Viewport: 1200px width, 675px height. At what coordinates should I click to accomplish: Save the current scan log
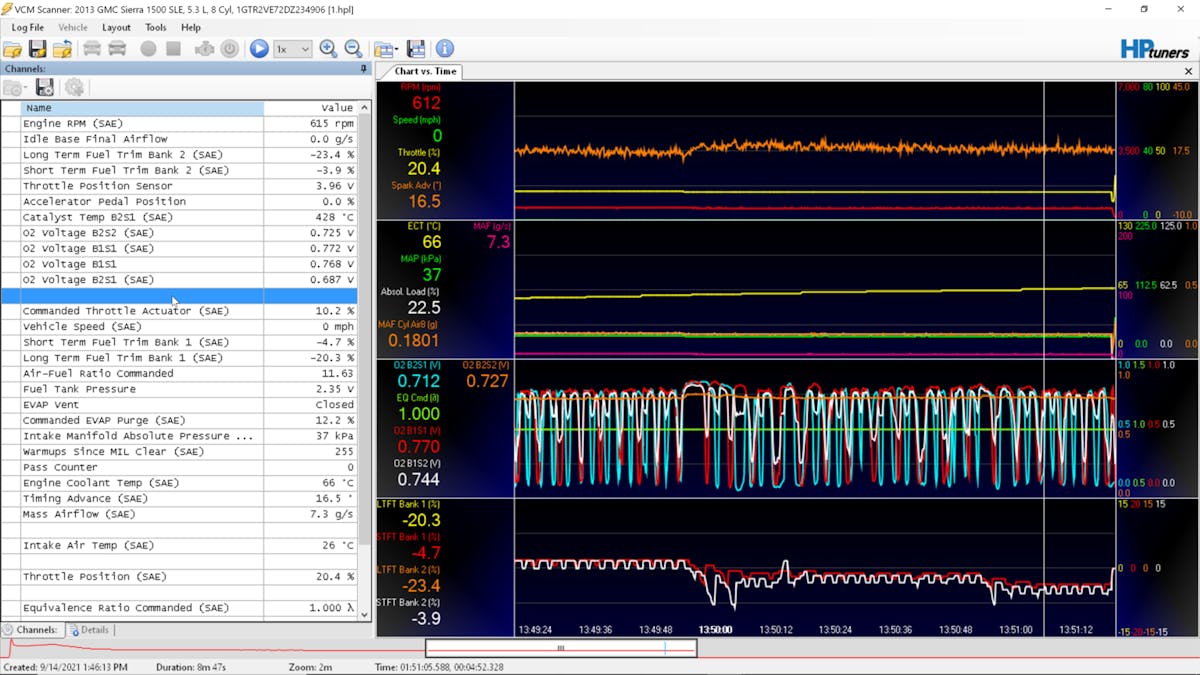[x=37, y=48]
